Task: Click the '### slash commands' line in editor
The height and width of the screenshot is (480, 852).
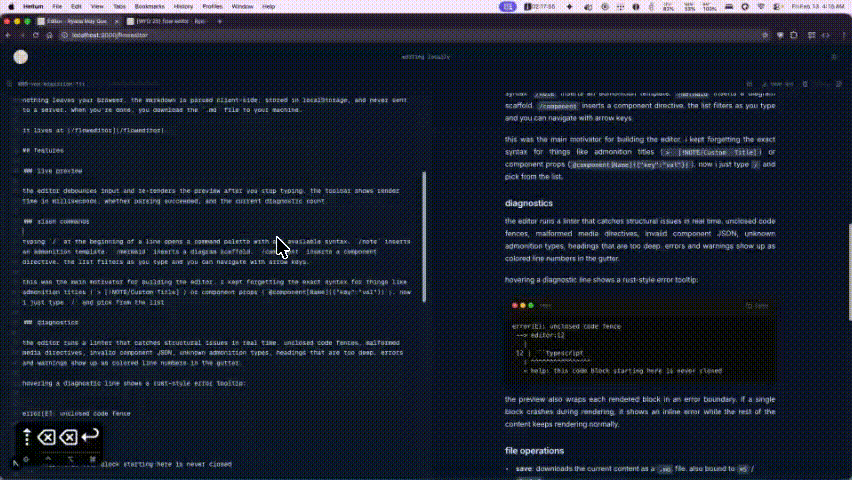Action: [x=57, y=222]
